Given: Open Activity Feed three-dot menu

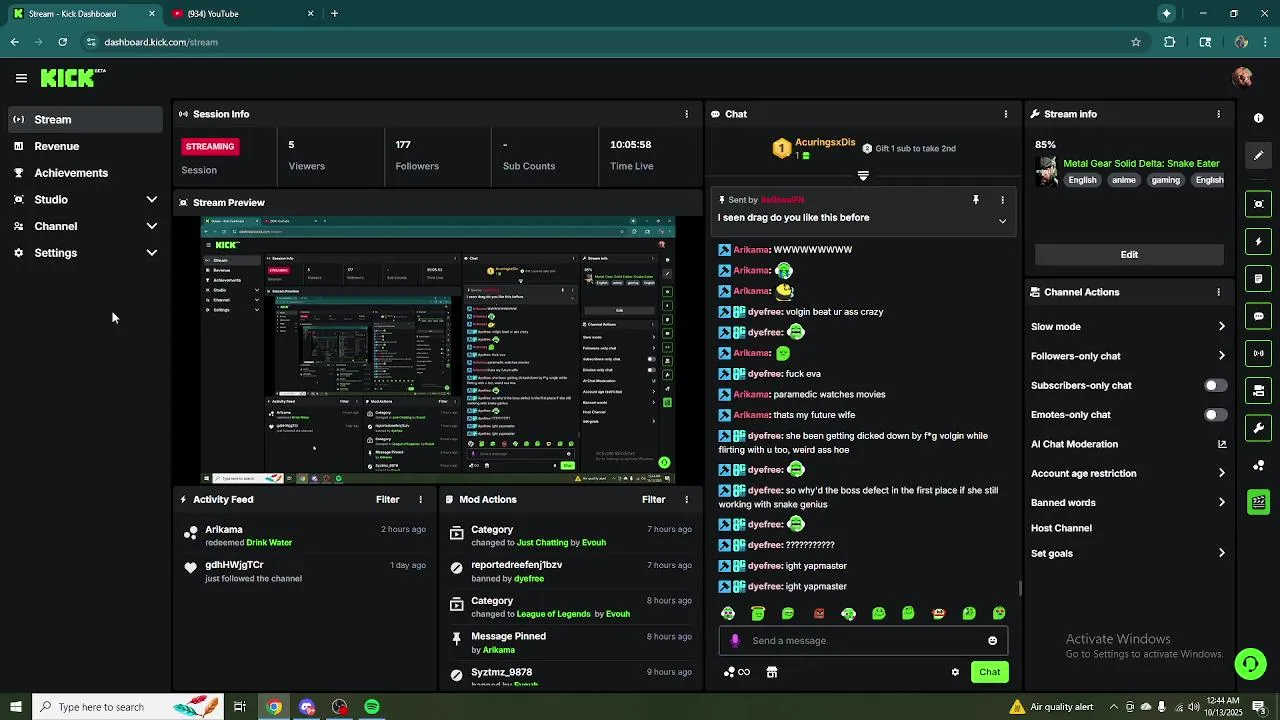Looking at the screenshot, I should click(420, 500).
